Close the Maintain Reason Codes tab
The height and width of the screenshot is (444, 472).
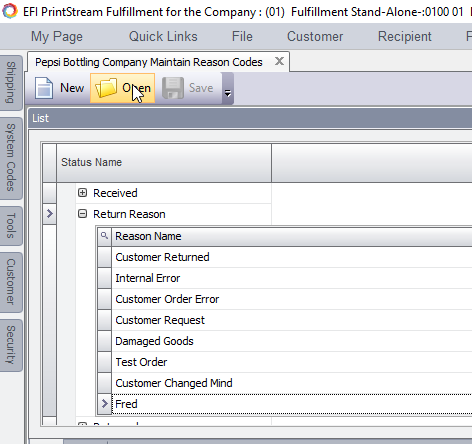pyautogui.click(x=279, y=61)
